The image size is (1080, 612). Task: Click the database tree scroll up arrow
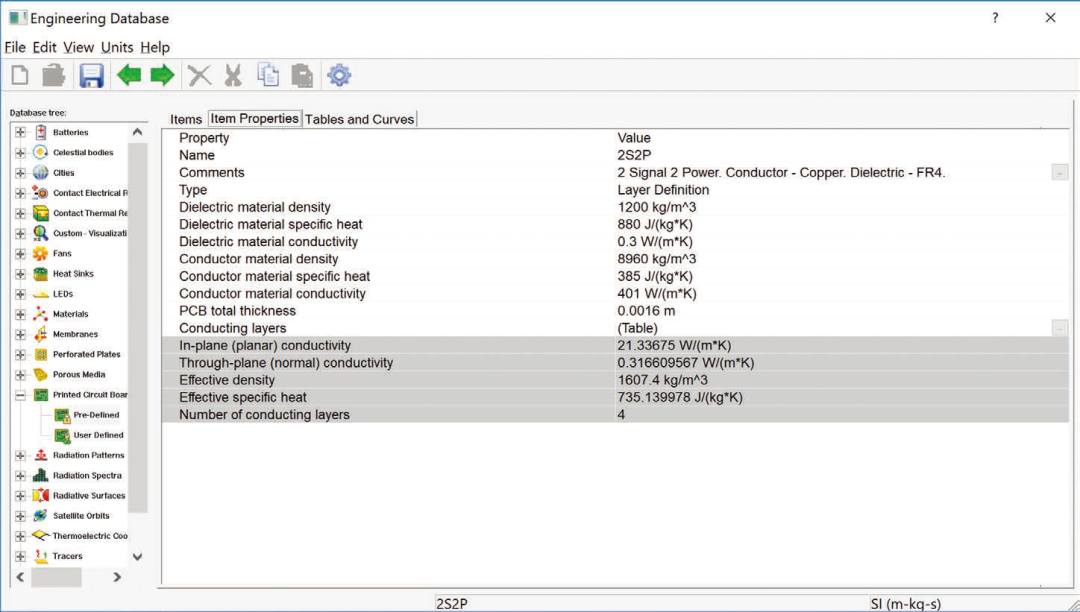[138, 132]
